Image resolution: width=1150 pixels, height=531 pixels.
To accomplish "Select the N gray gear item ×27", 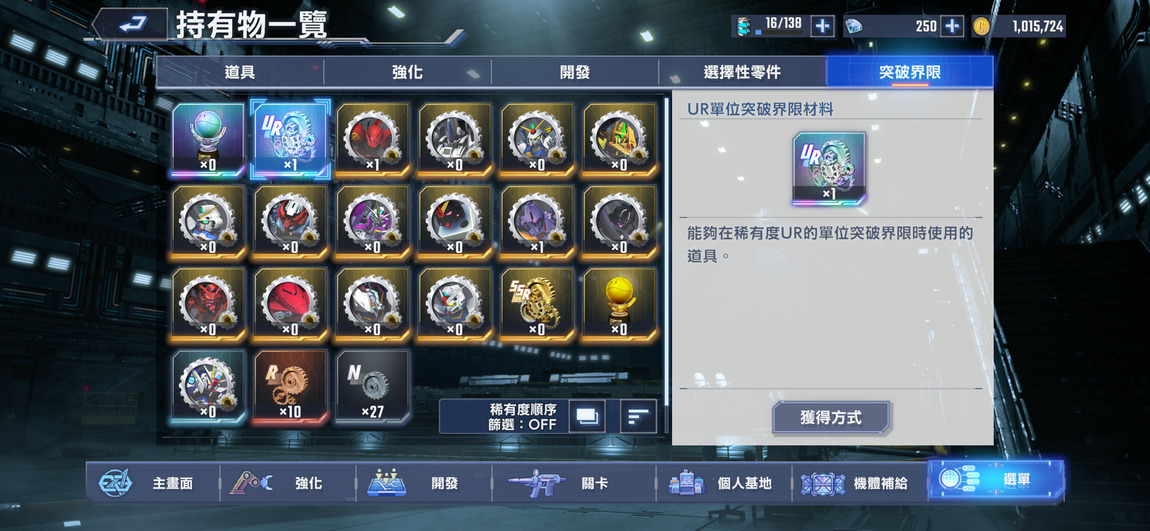I will point(373,387).
